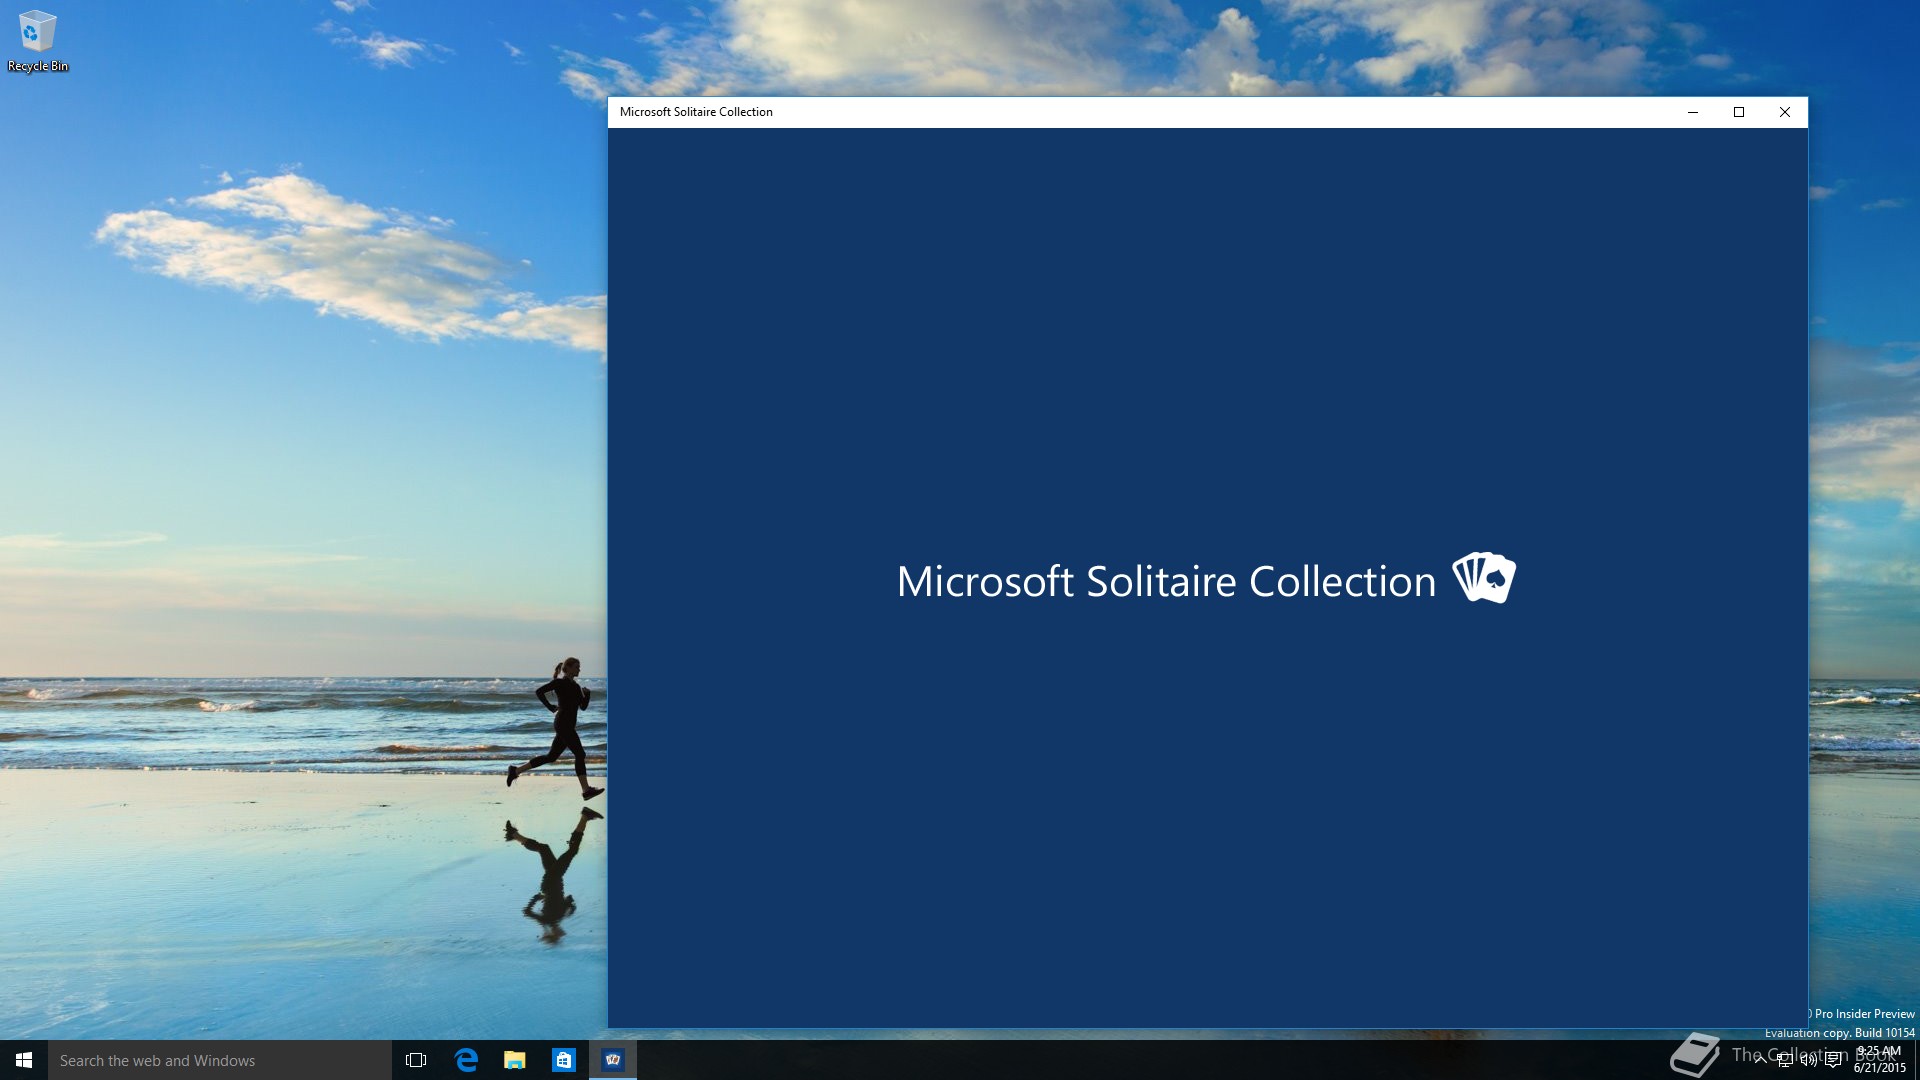
Task: Open File Explorer from the taskbar
Action: pyautogui.click(x=515, y=1060)
